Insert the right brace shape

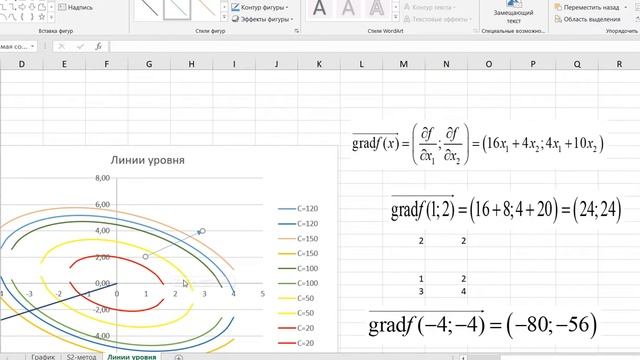(x=32, y=17)
